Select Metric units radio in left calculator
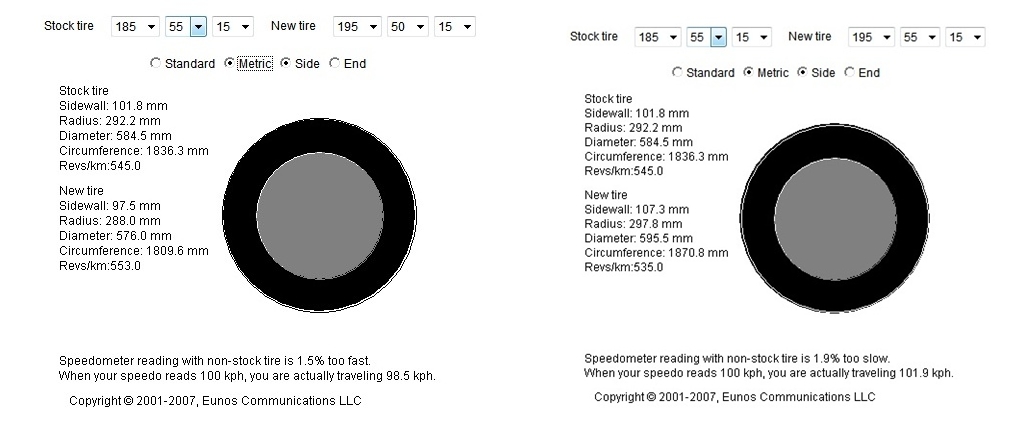This screenshot has width=1026, height=426. click(x=229, y=63)
